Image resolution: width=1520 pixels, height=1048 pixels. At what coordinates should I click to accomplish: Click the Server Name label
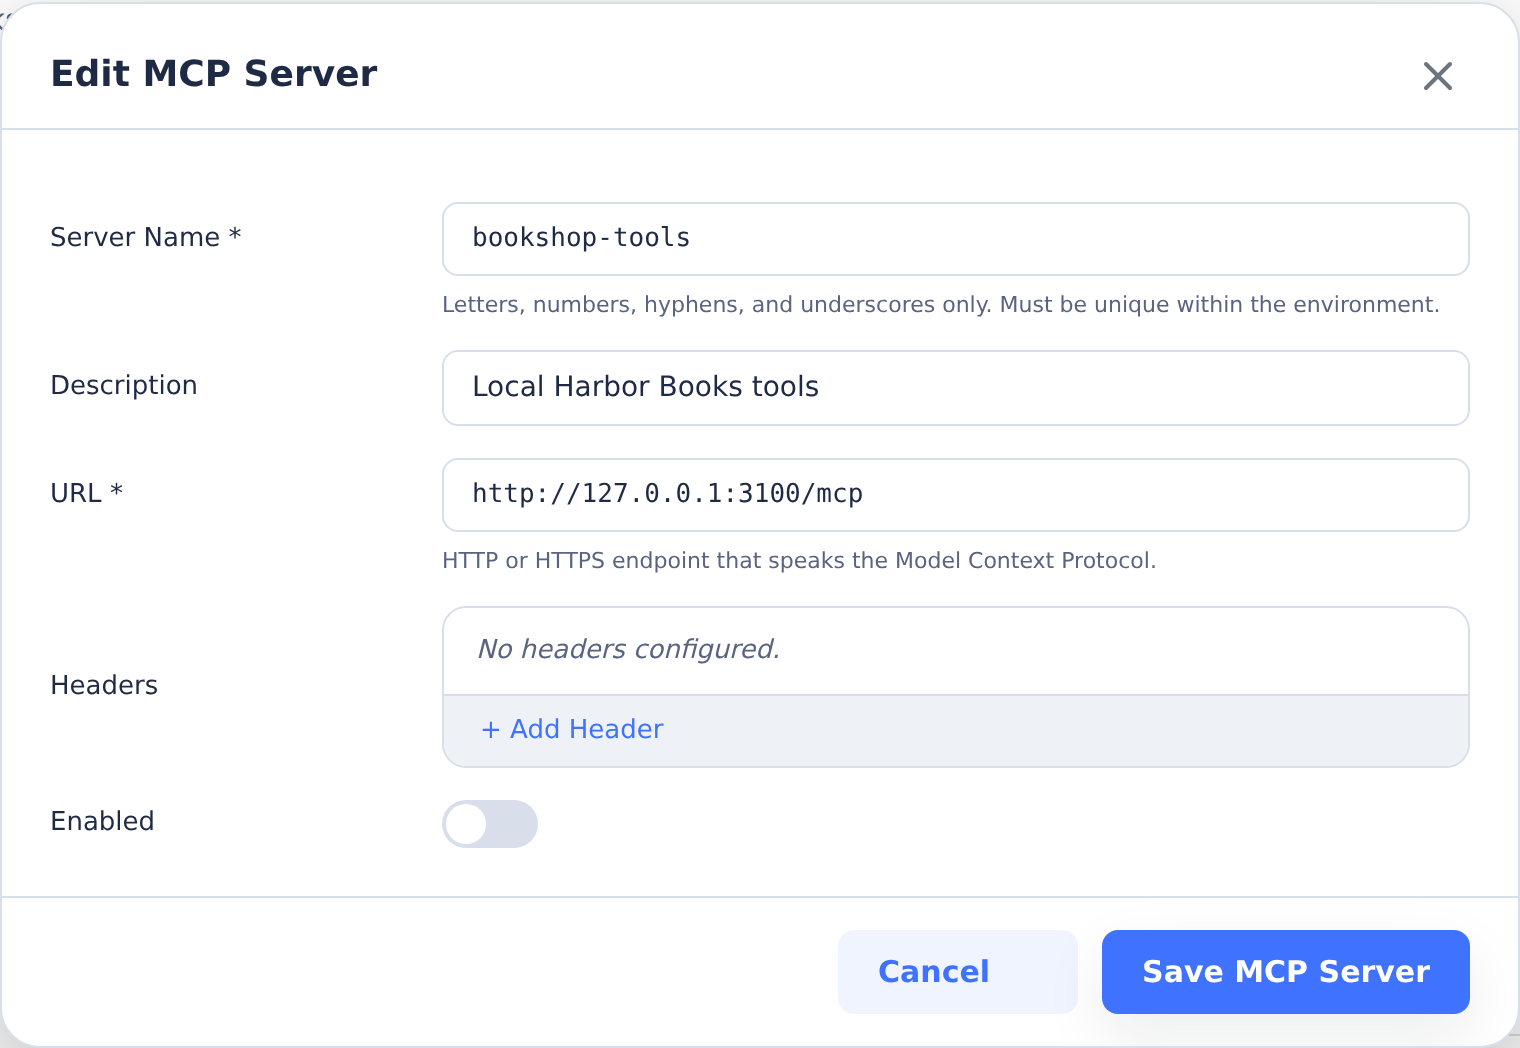(146, 237)
